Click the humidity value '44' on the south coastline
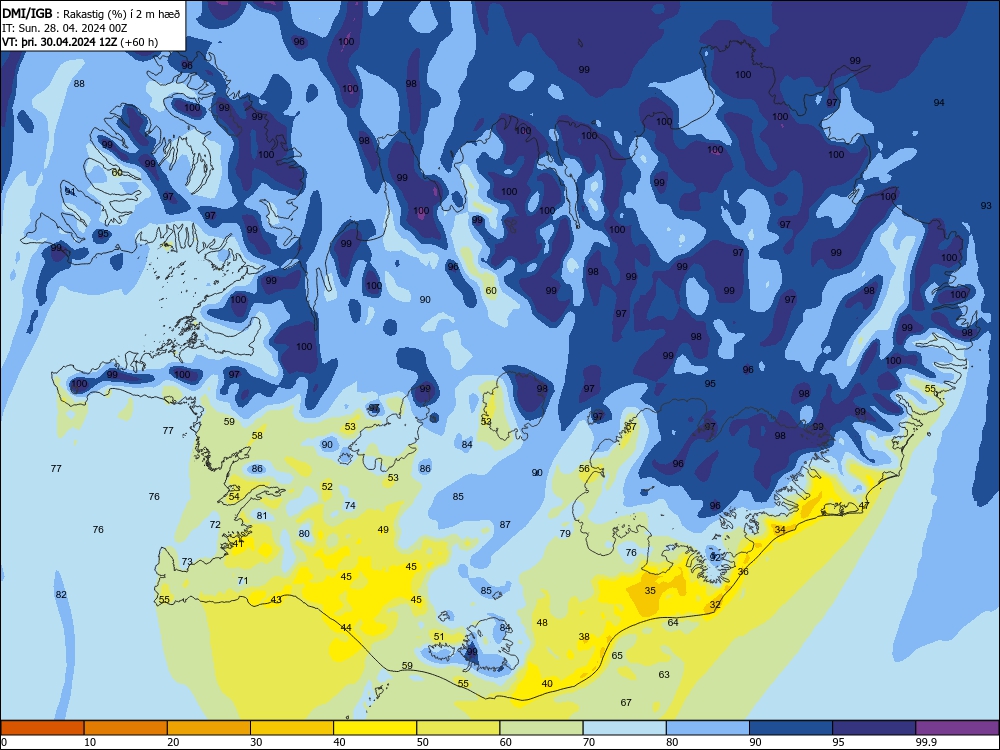Screen dimensions: 1000x750 [x=346, y=628]
